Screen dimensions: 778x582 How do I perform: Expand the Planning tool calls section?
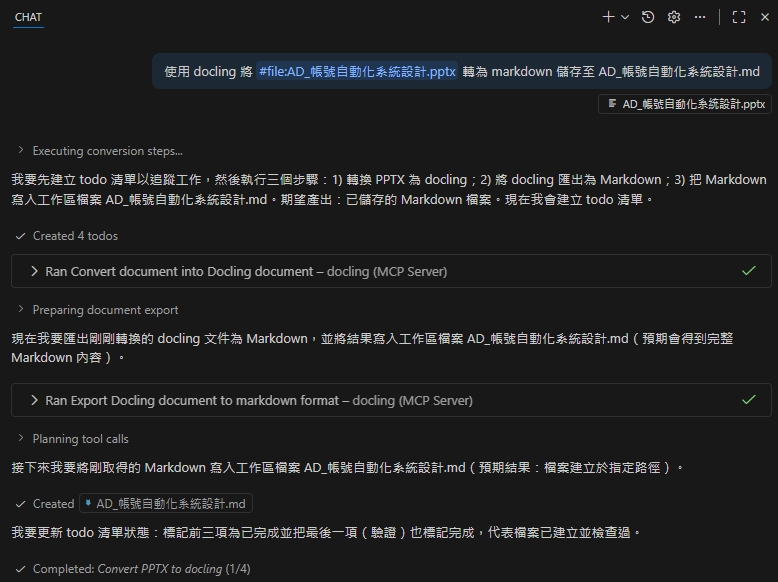(x=80, y=439)
